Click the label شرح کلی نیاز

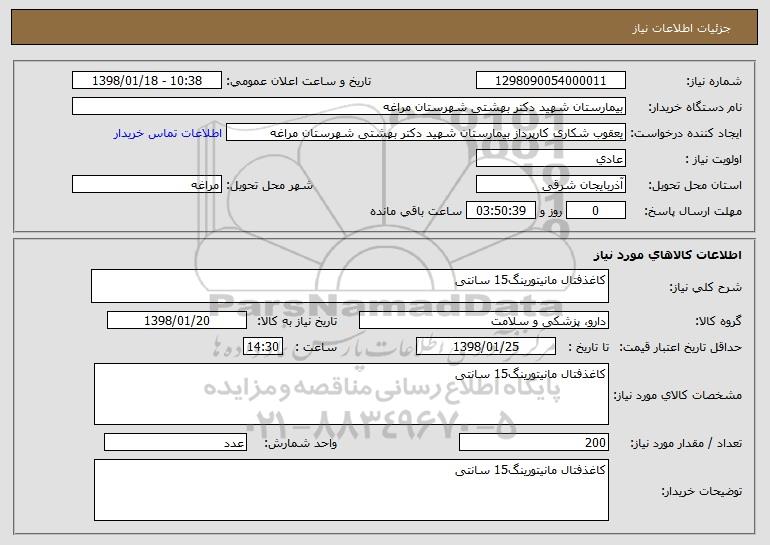click(x=706, y=287)
